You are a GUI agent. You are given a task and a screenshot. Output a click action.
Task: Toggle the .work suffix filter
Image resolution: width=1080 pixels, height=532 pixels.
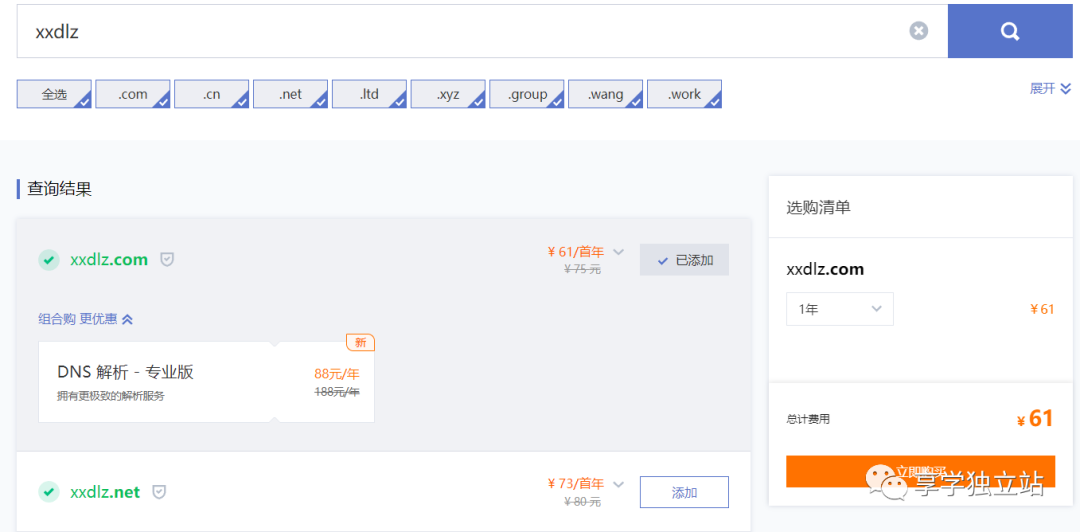pyautogui.click(x=685, y=94)
